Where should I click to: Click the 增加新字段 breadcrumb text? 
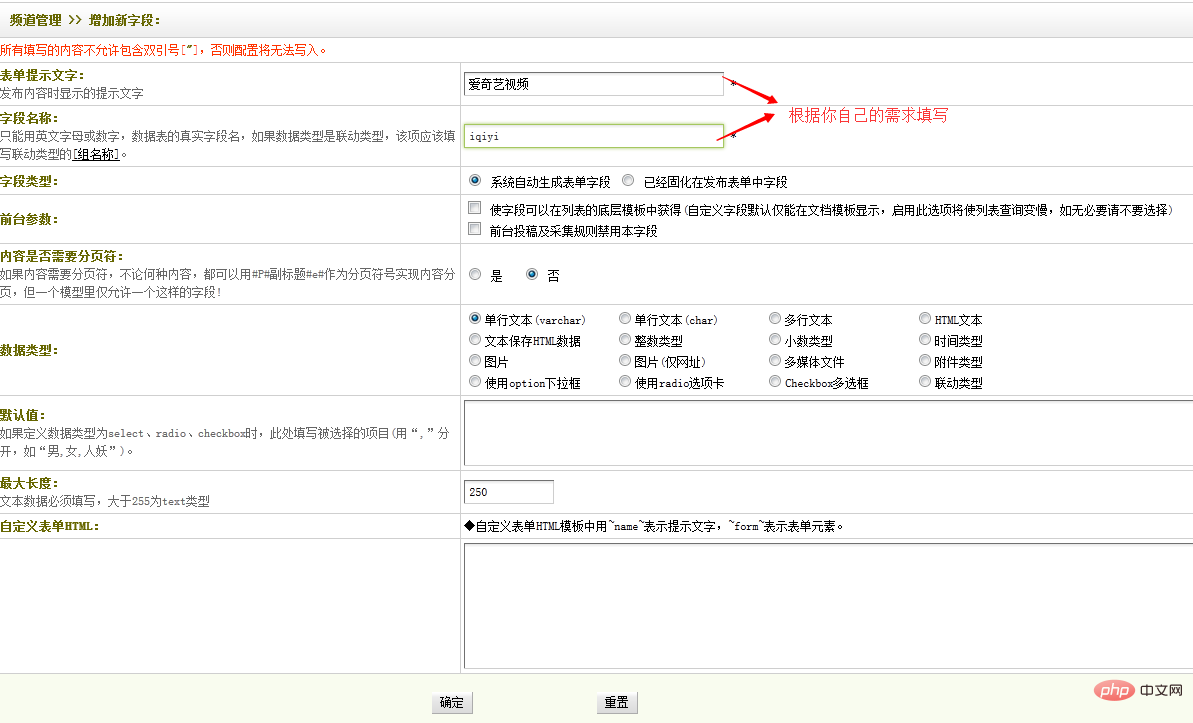click(x=124, y=21)
